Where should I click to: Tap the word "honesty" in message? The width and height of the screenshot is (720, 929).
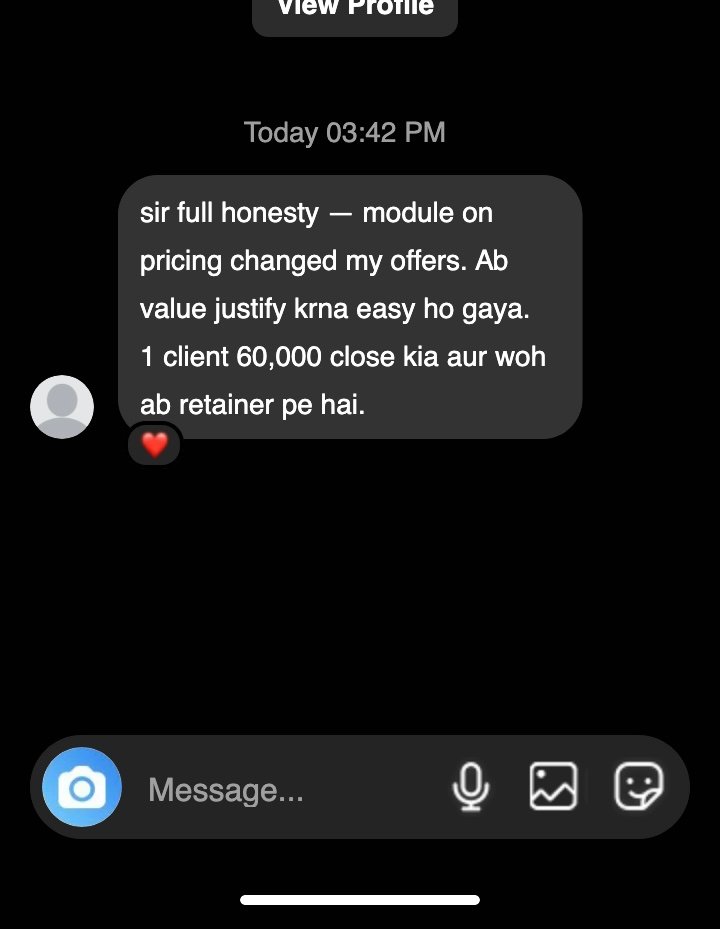coord(269,213)
